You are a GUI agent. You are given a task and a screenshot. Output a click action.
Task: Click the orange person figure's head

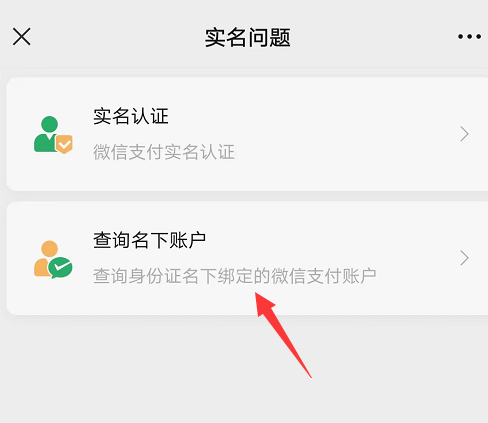click(49, 249)
